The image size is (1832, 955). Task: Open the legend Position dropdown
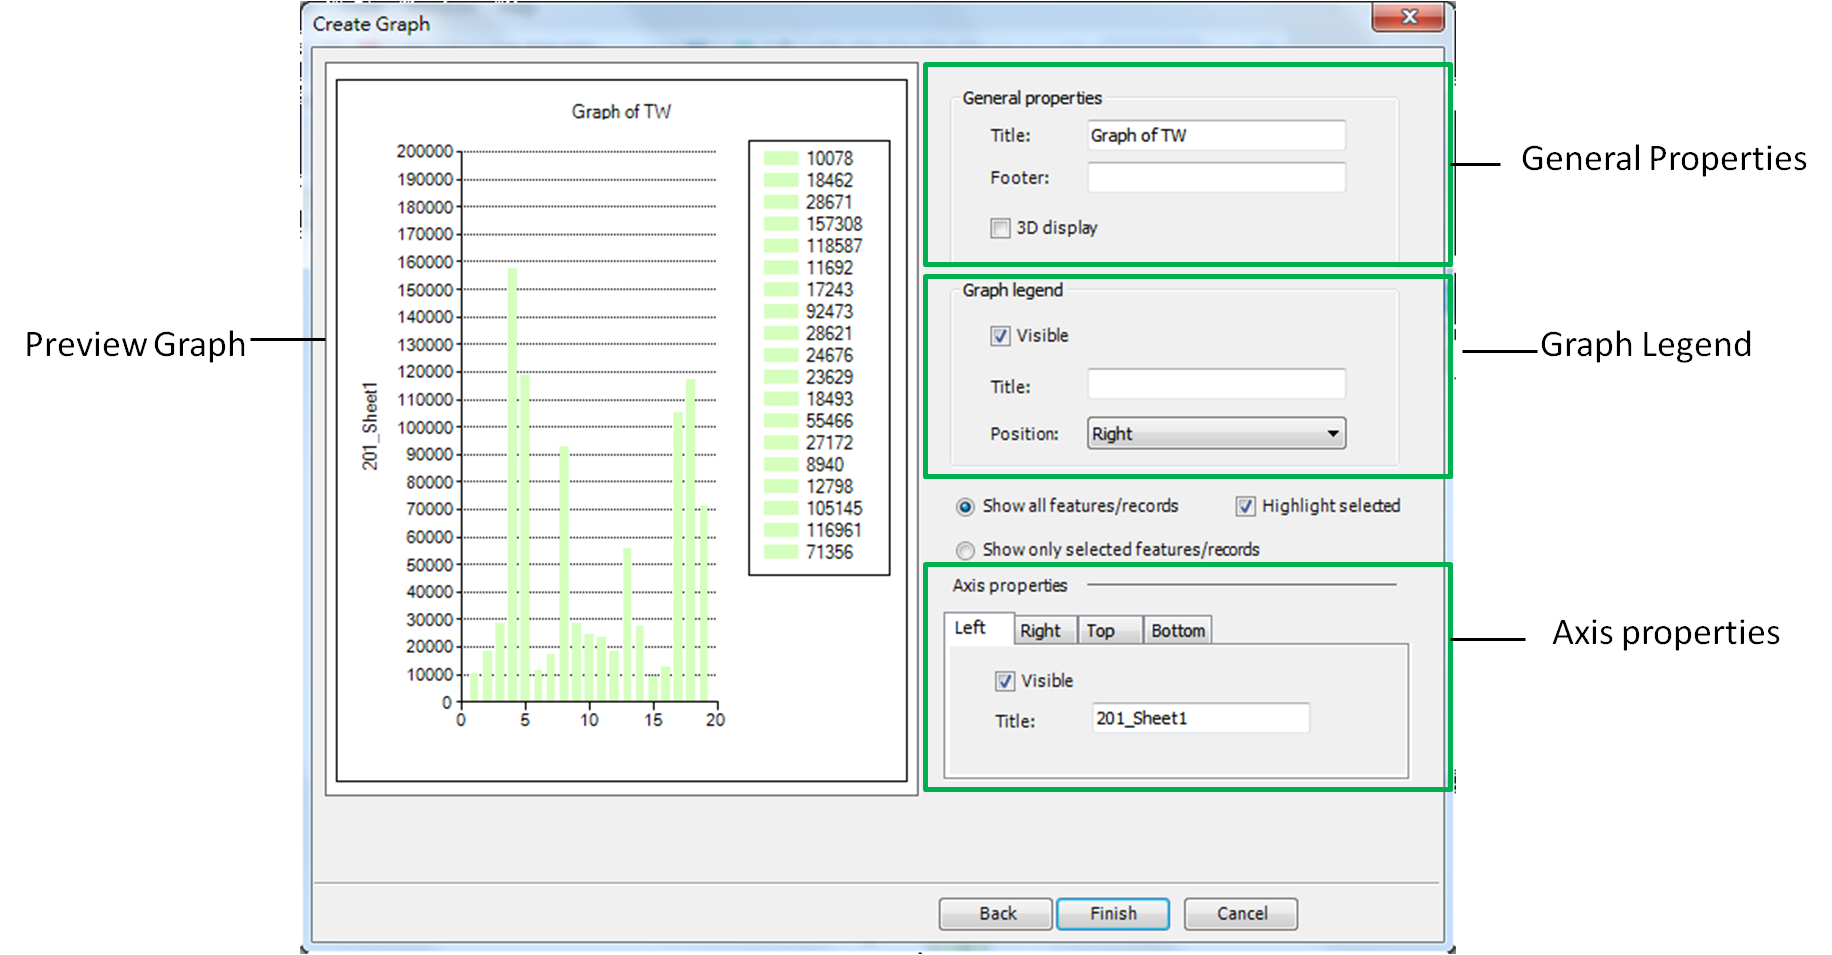click(1216, 434)
